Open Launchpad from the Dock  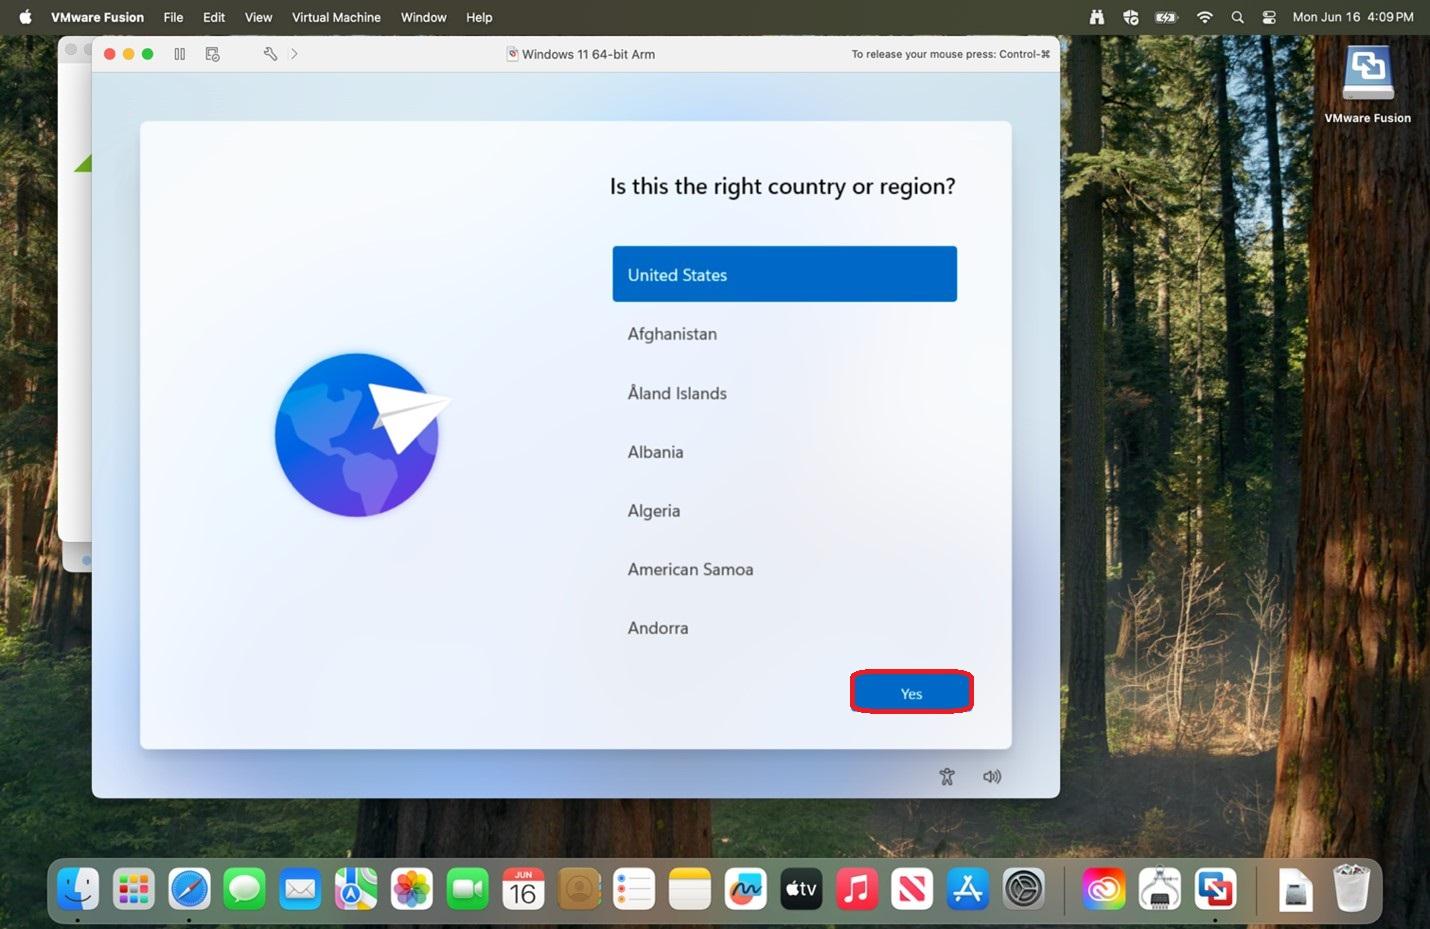point(133,888)
